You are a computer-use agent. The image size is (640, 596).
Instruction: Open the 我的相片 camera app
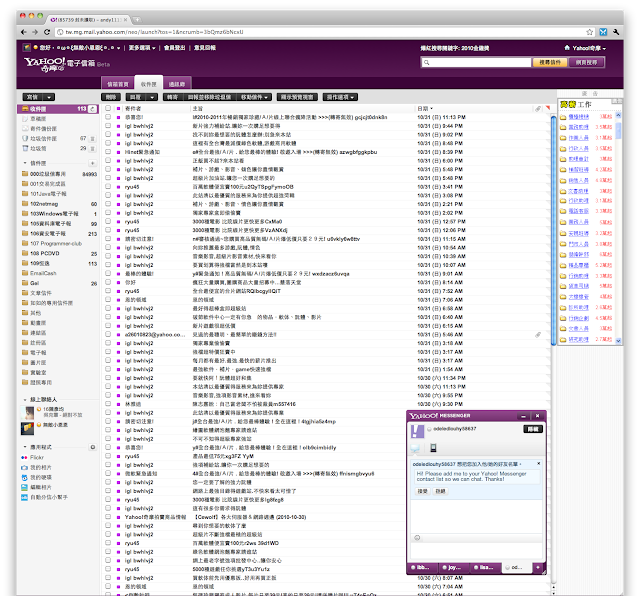[x=36, y=467]
